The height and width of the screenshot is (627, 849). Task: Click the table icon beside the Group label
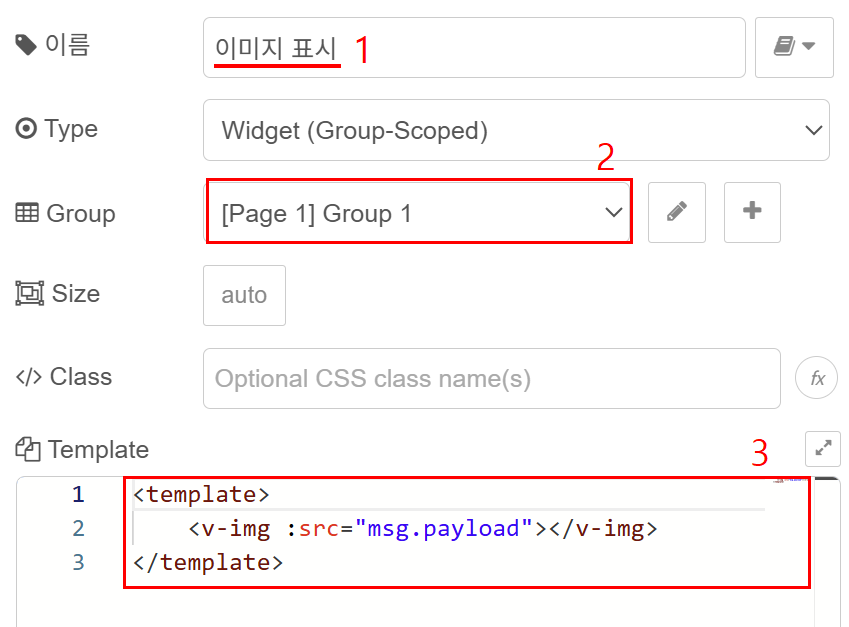pyautogui.click(x=27, y=213)
